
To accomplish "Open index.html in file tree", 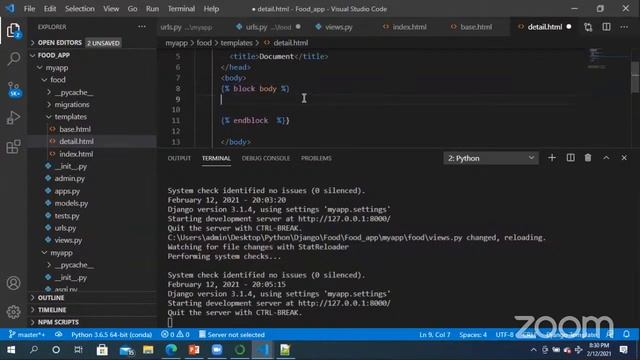I will (76, 154).
